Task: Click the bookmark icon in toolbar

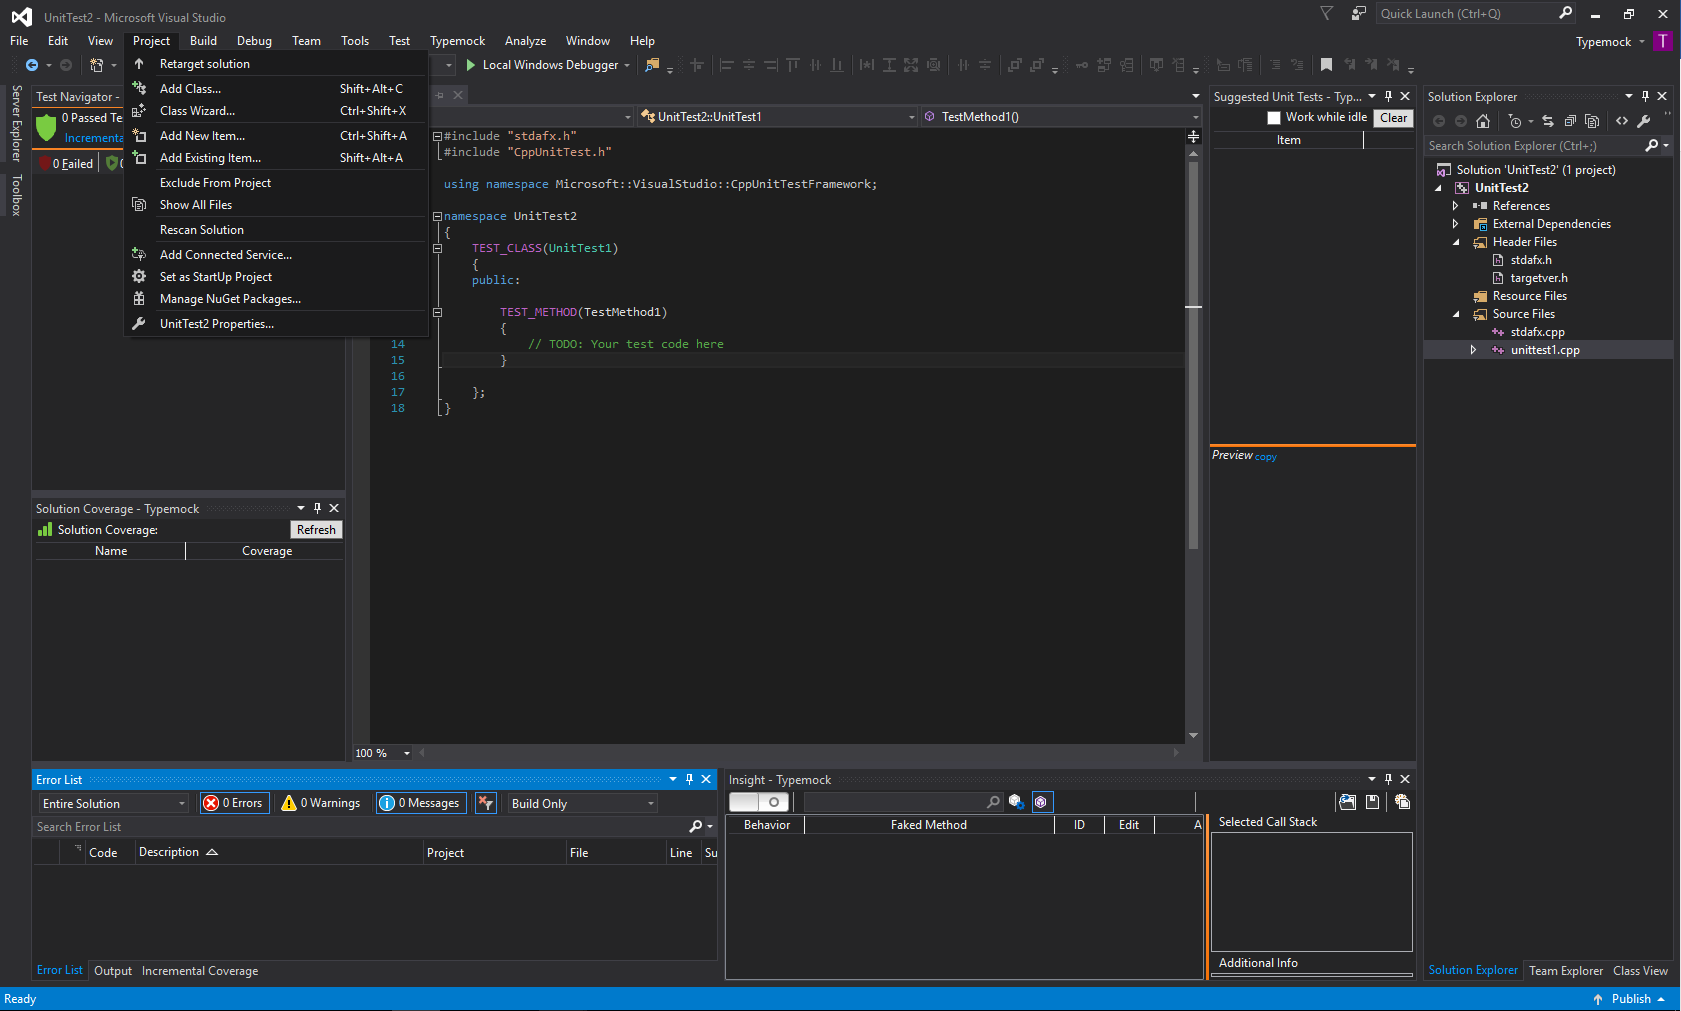Action: [x=1326, y=65]
